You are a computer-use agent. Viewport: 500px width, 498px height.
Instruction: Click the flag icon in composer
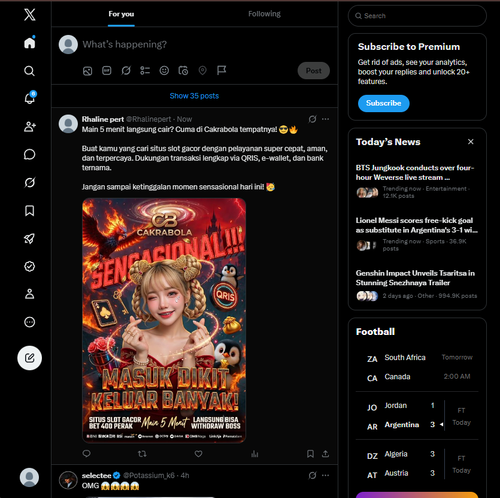point(222,71)
